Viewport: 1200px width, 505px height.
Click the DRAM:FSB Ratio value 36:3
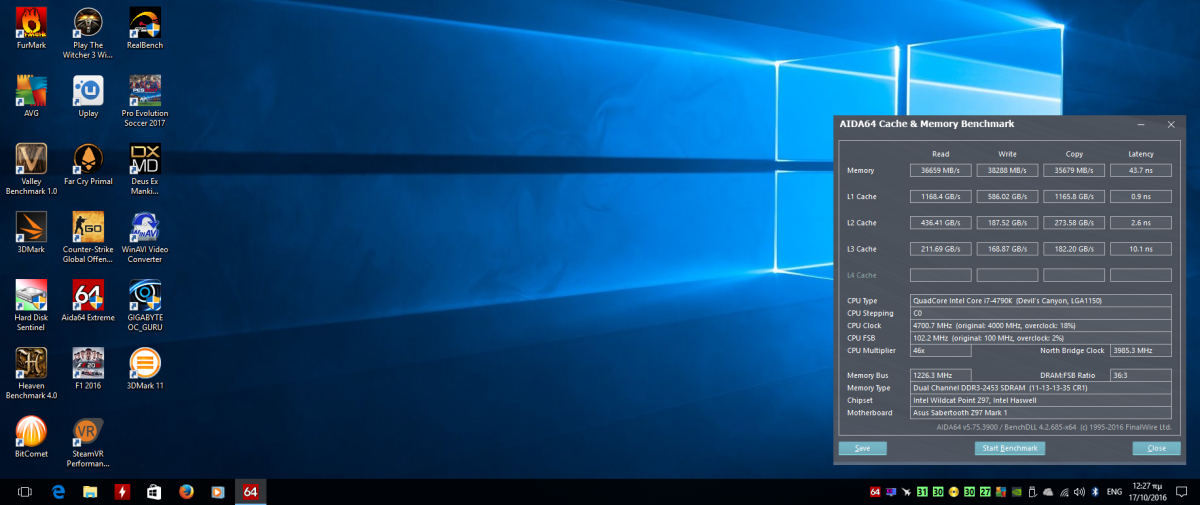click(x=1140, y=375)
